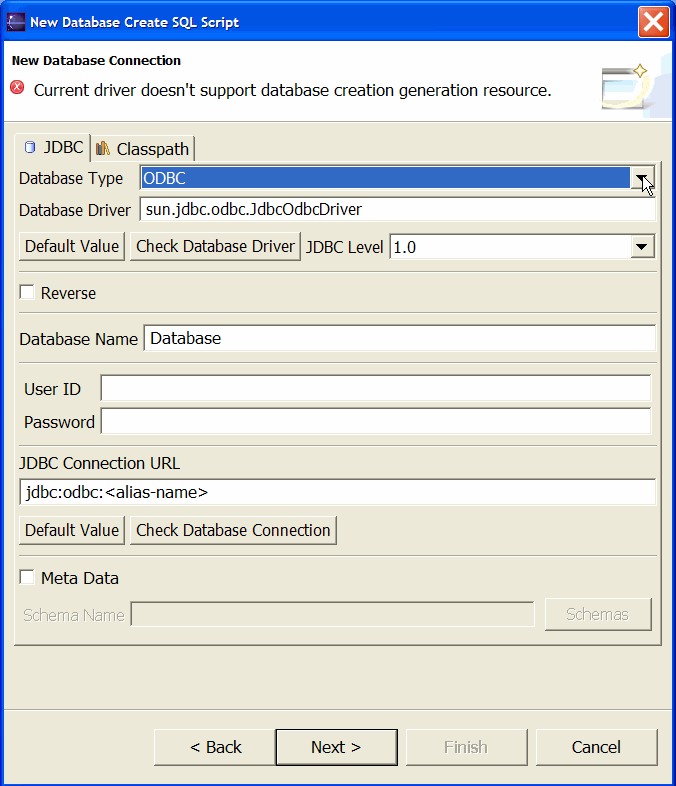The height and width of the screenshot is (786, 676).
Task: Click the Next > button
Action: click(336, 747)
